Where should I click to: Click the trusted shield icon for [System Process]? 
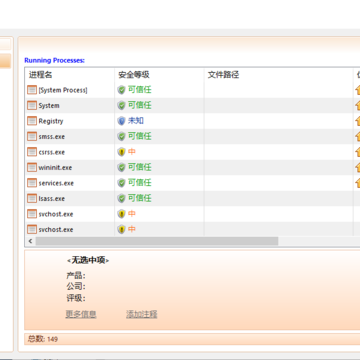pyautogui.click(x=121, y=90)
